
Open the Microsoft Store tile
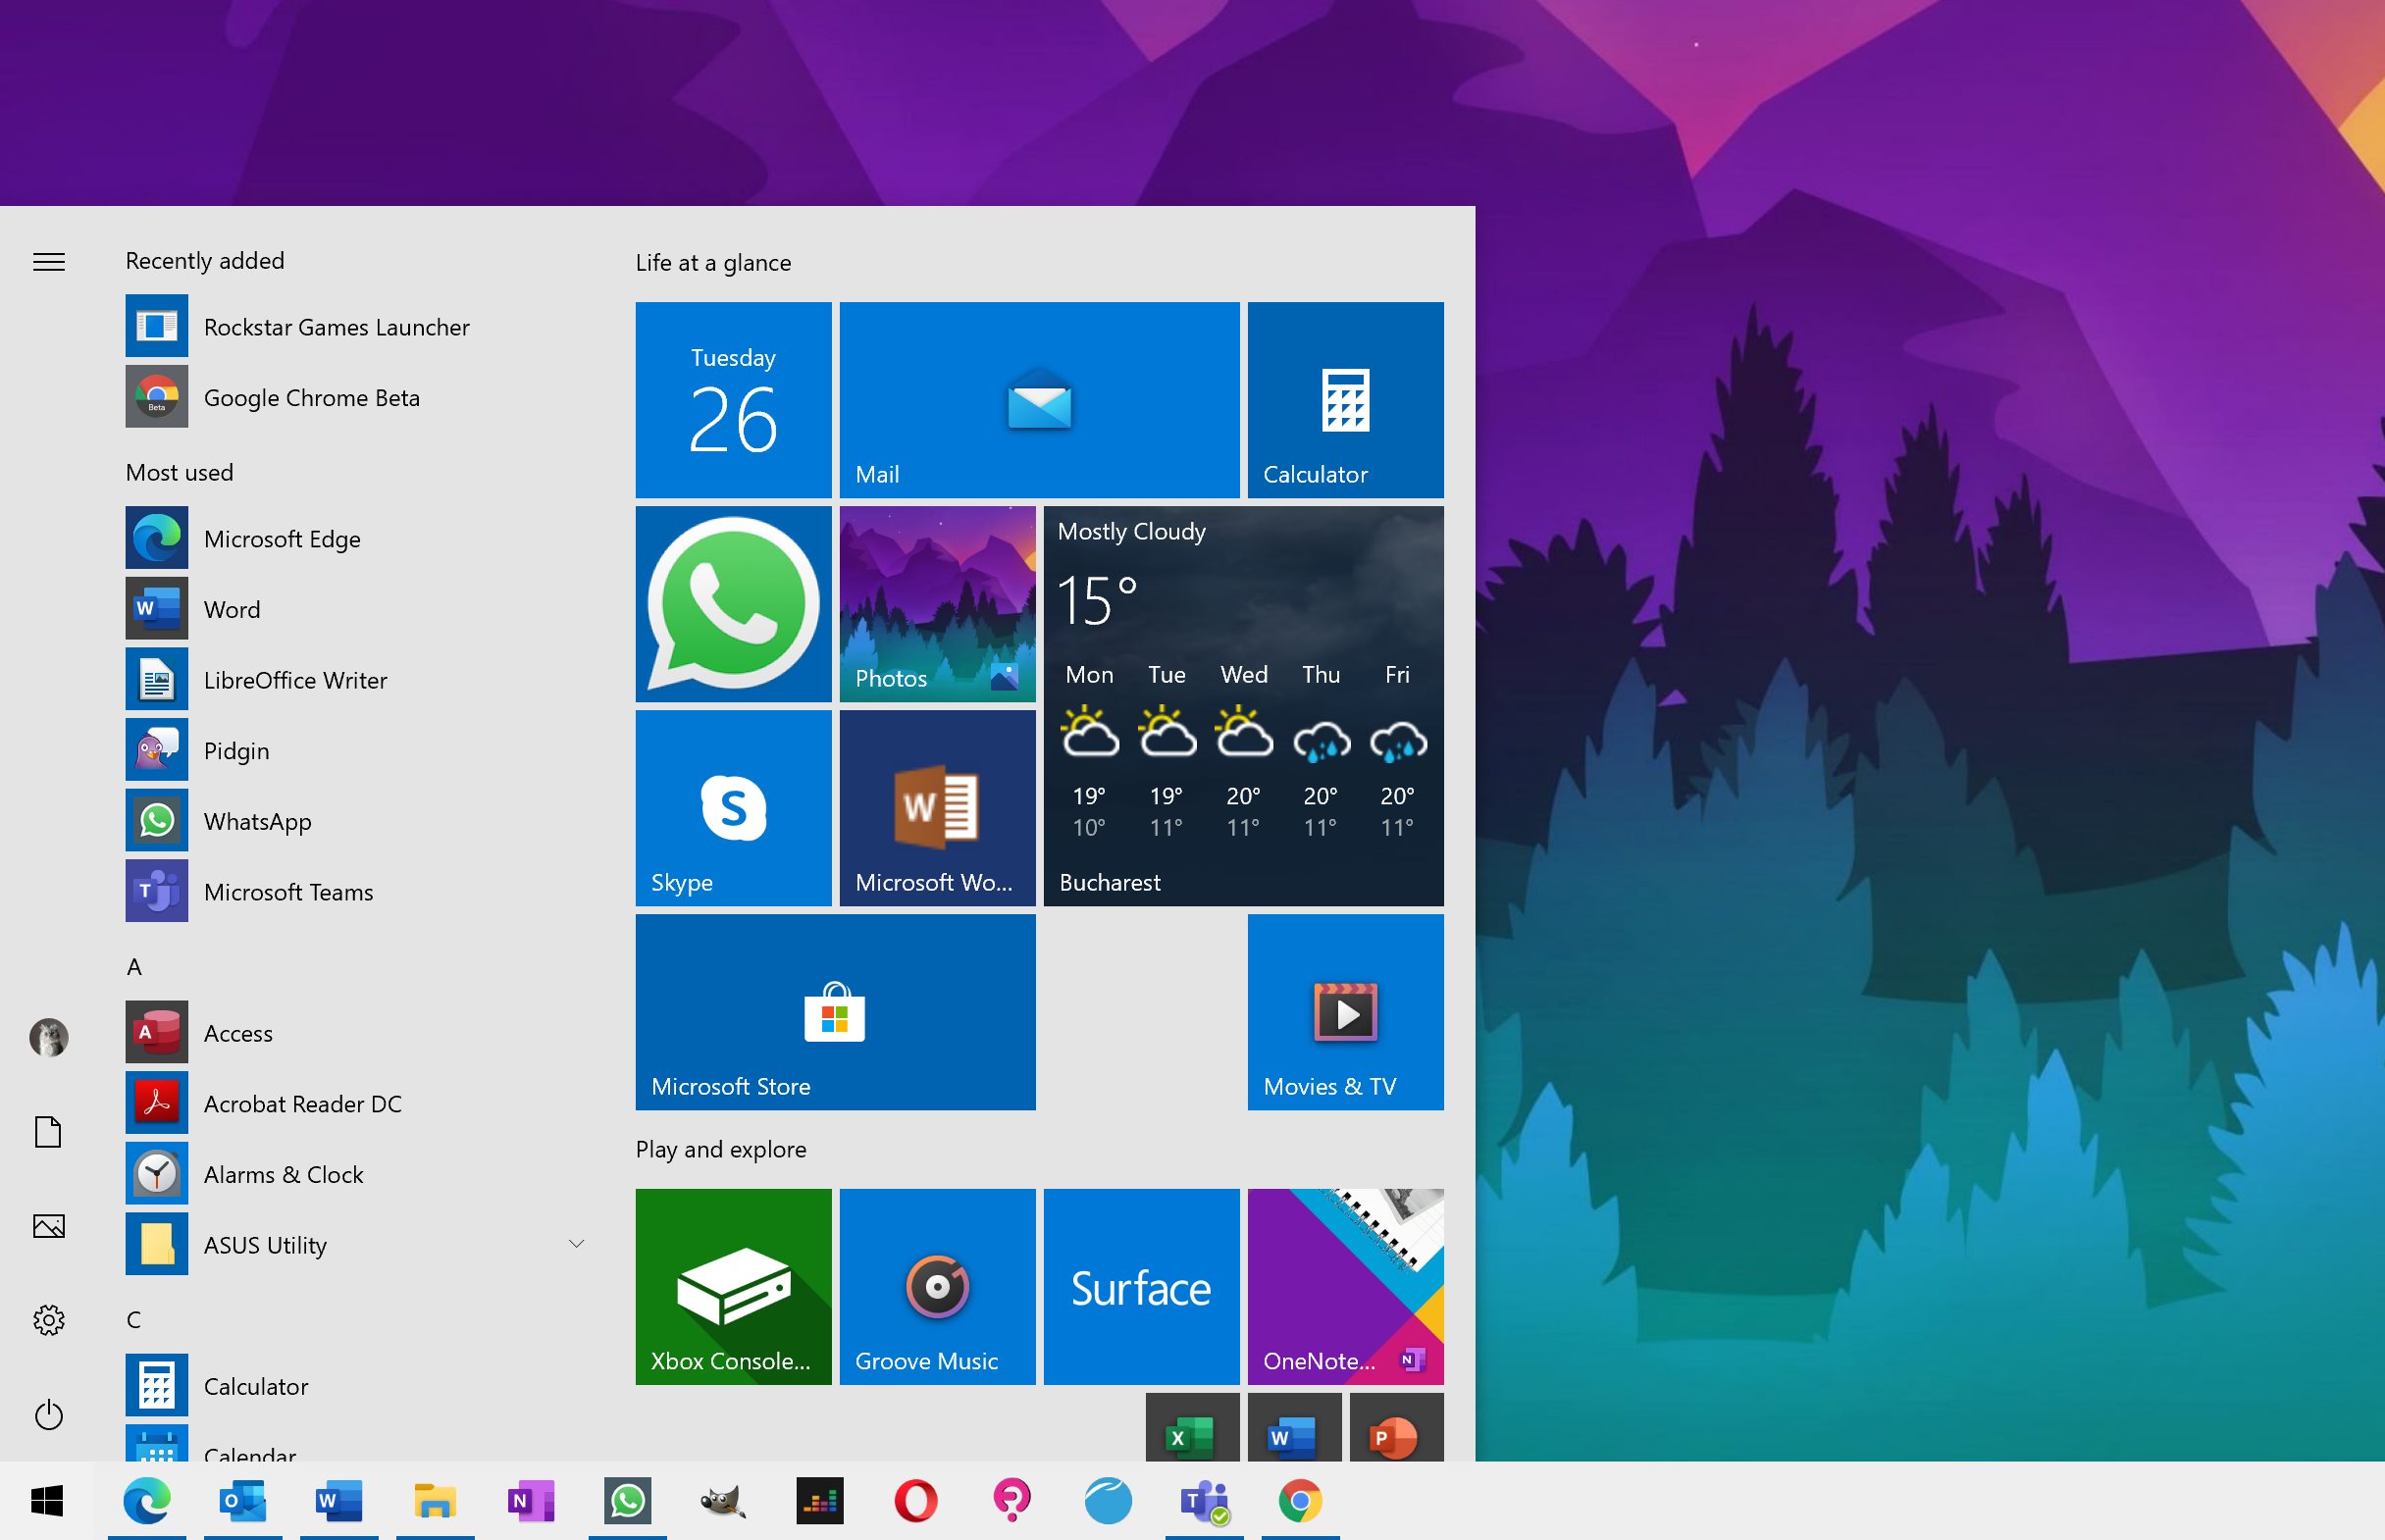(x=835, y=1012)
